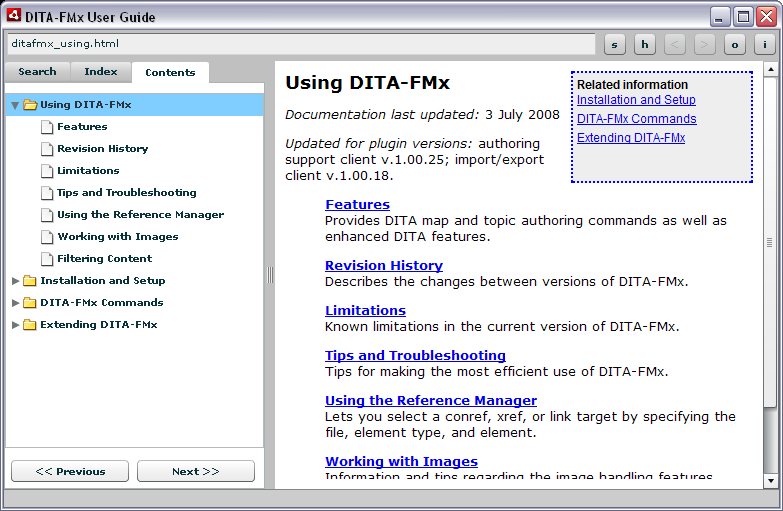This screenshot has width=783, height=511.
Task: Close the DITA-FMx User Guide window
Action: pyautogui.click(x=766, y=17)
